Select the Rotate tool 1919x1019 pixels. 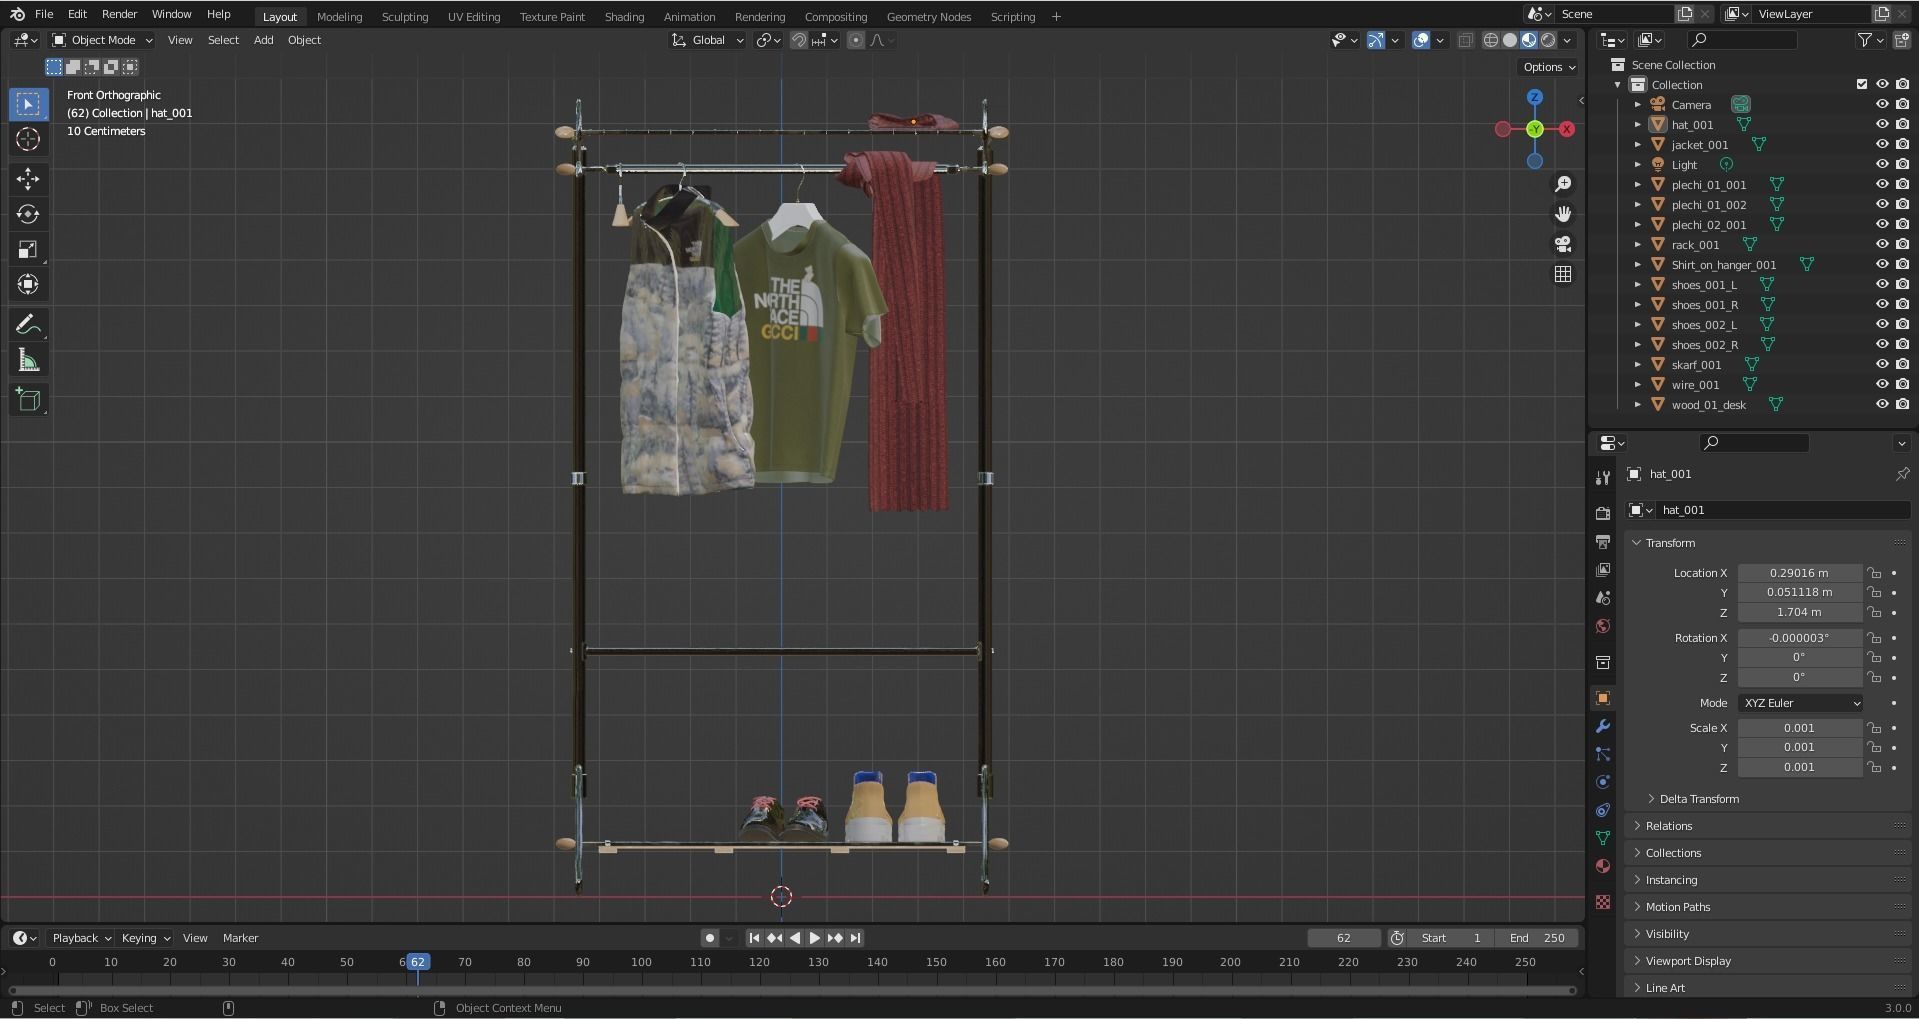coord(28,214)
